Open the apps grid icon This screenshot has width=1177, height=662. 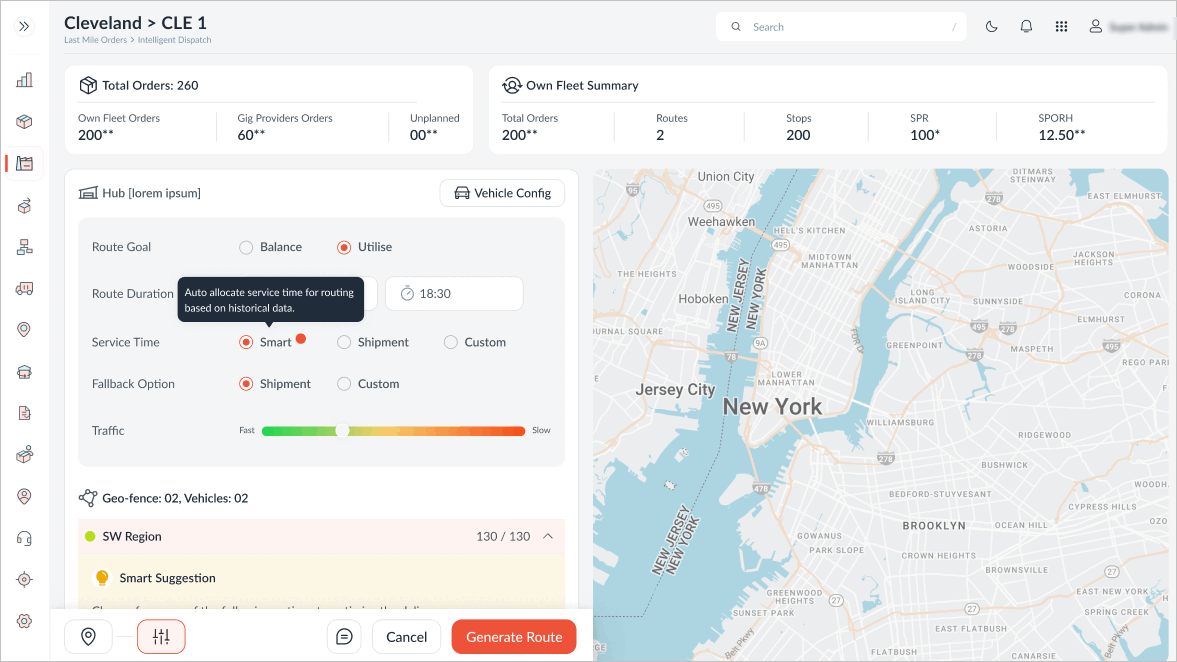[1061, 26]
